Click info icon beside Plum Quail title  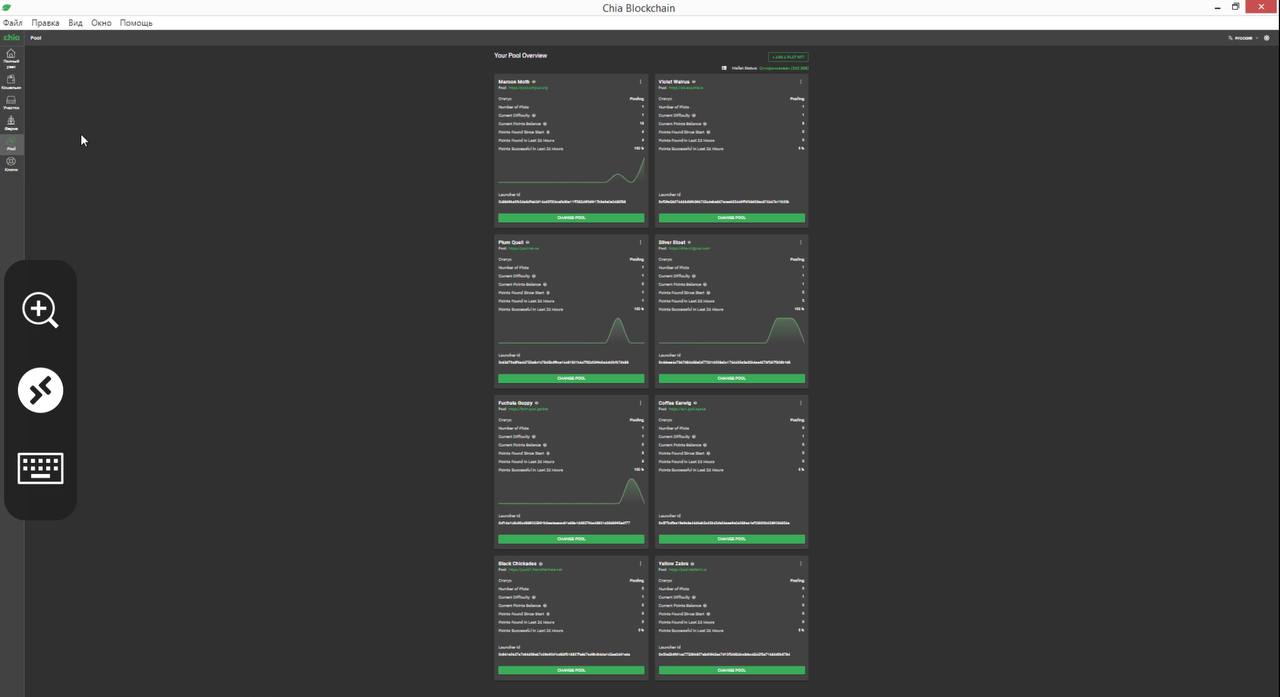click(x=528, y=242)
